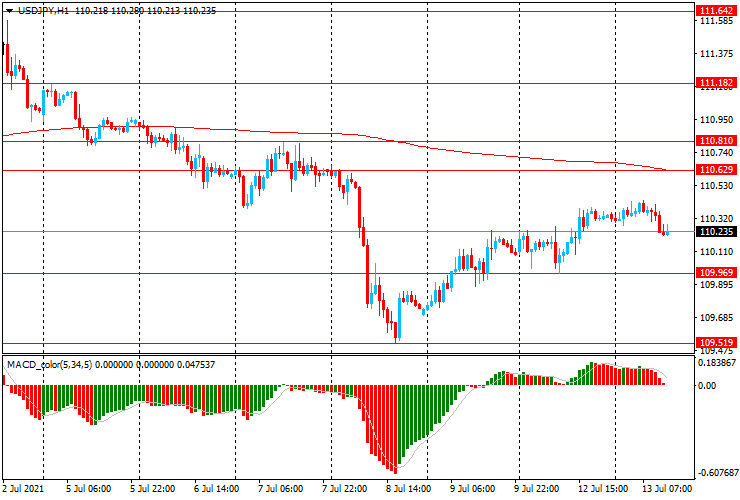Click the 111.182 red price level label
This screenshot has height=500, width=740.
tap(716, 83)
